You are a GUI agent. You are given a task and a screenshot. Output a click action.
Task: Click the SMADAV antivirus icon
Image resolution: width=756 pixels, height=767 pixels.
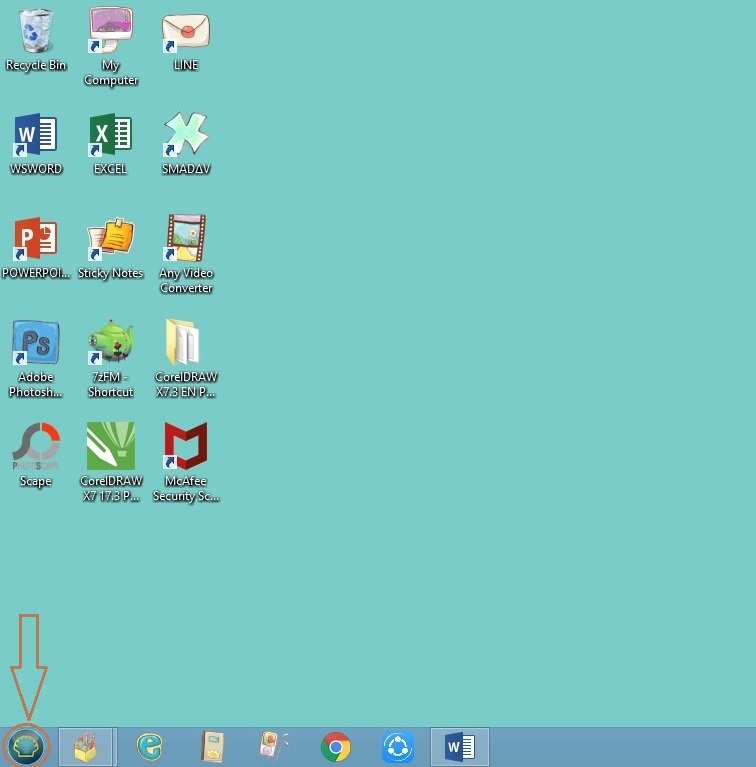point(186,134)
